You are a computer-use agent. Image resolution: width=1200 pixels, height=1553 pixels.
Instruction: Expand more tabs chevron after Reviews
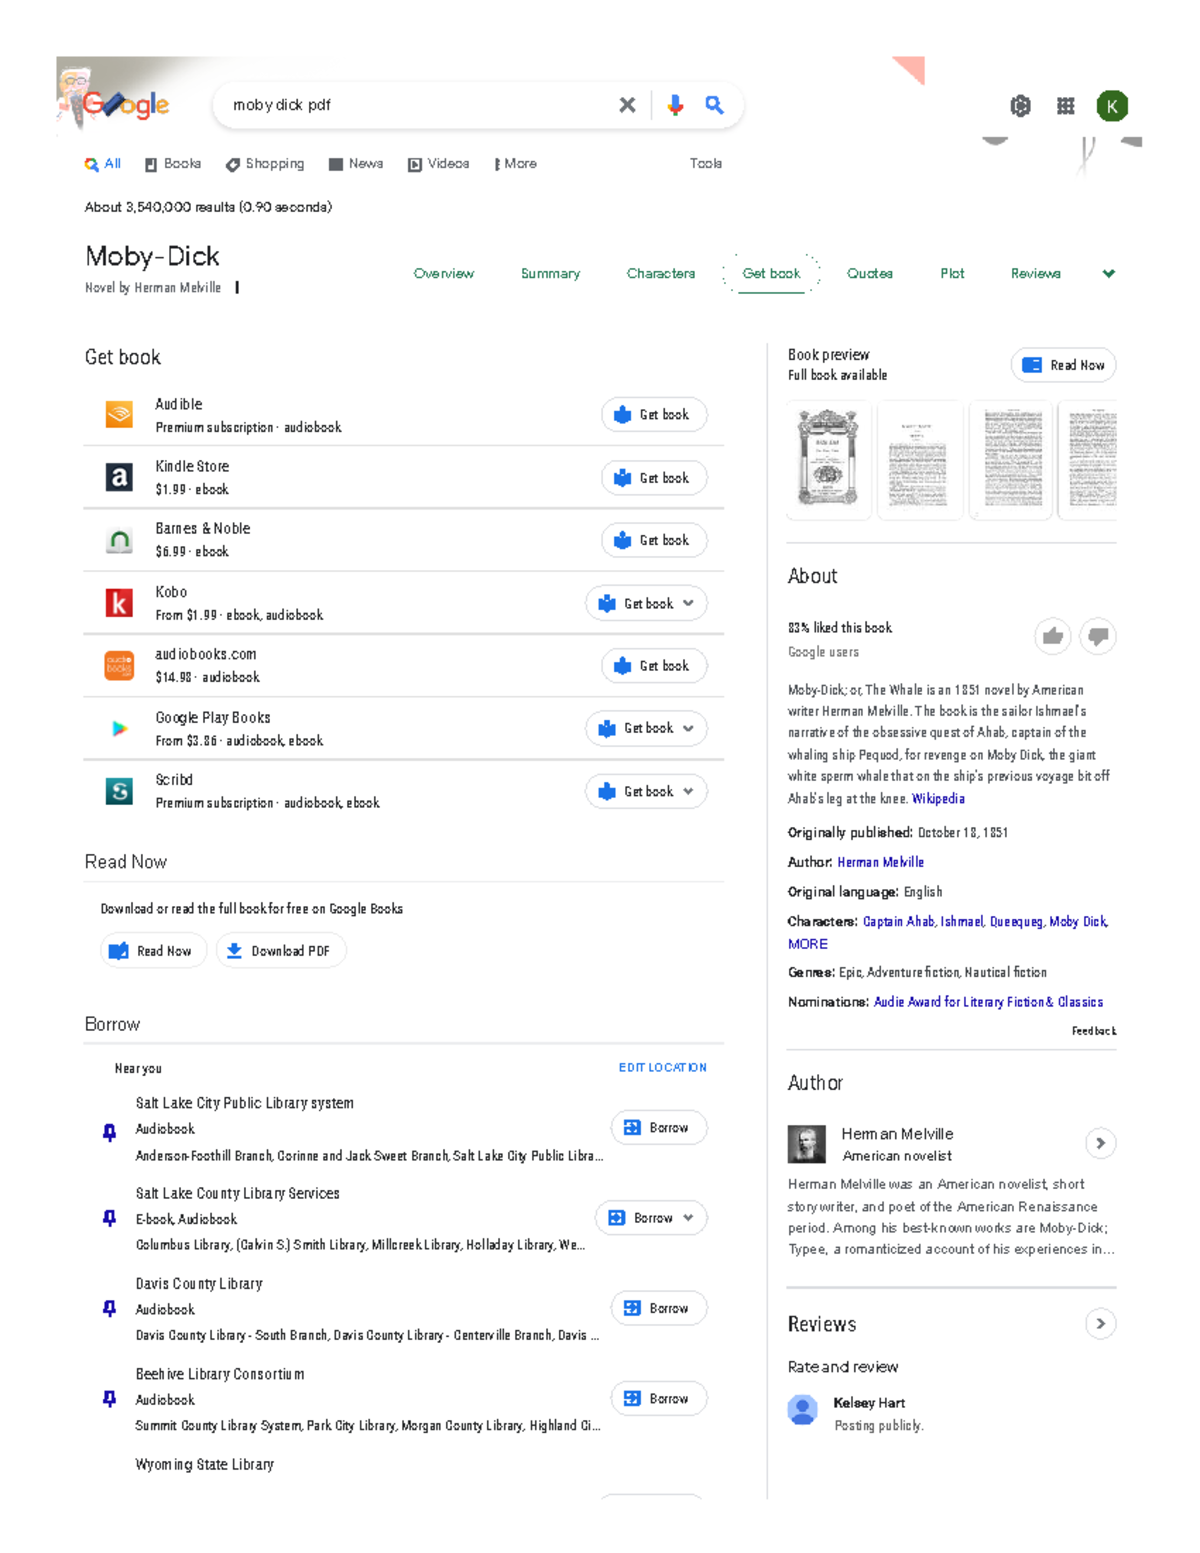1108,274
